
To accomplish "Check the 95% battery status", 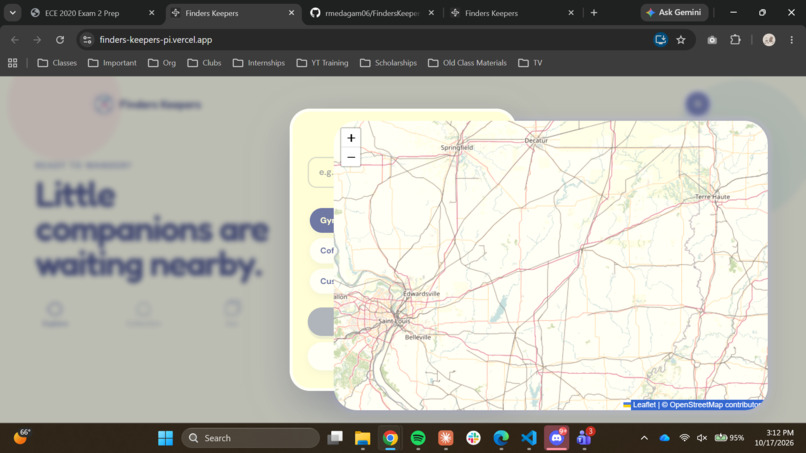I will pyautogui.click(x=729, y=438).
